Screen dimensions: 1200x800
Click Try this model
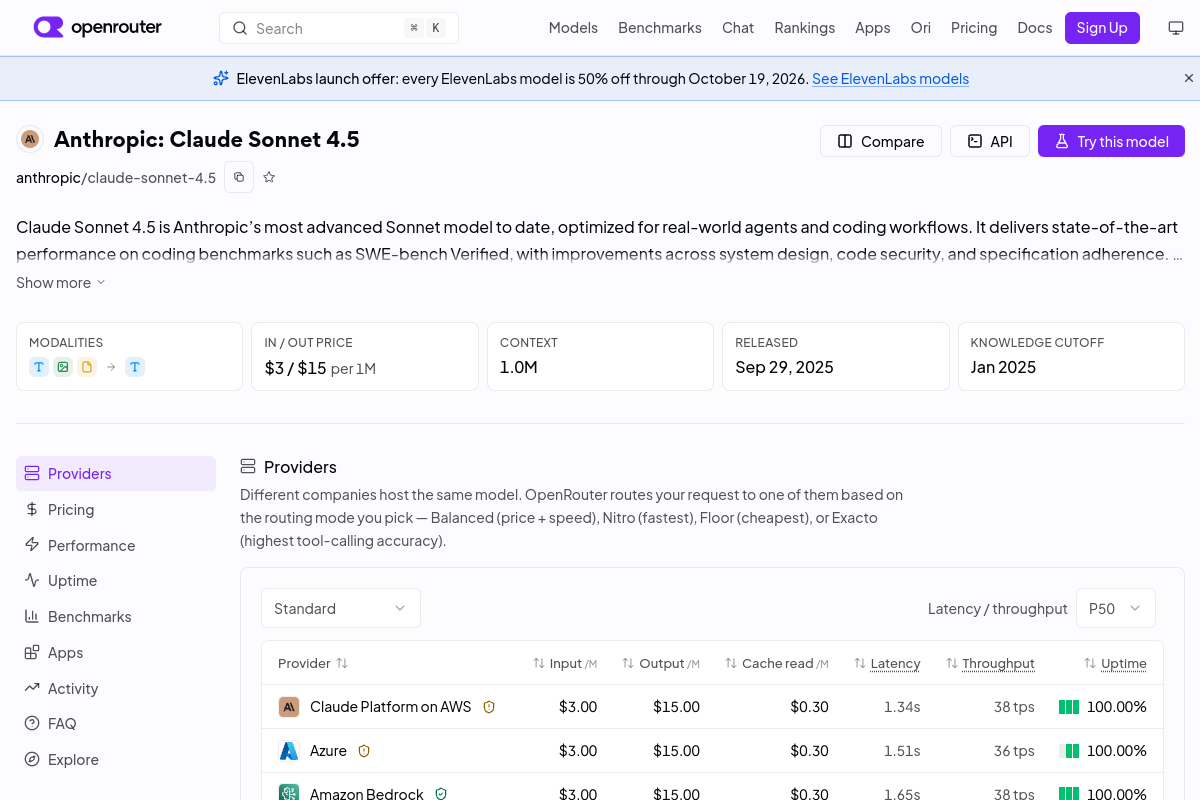(1111, 141)
